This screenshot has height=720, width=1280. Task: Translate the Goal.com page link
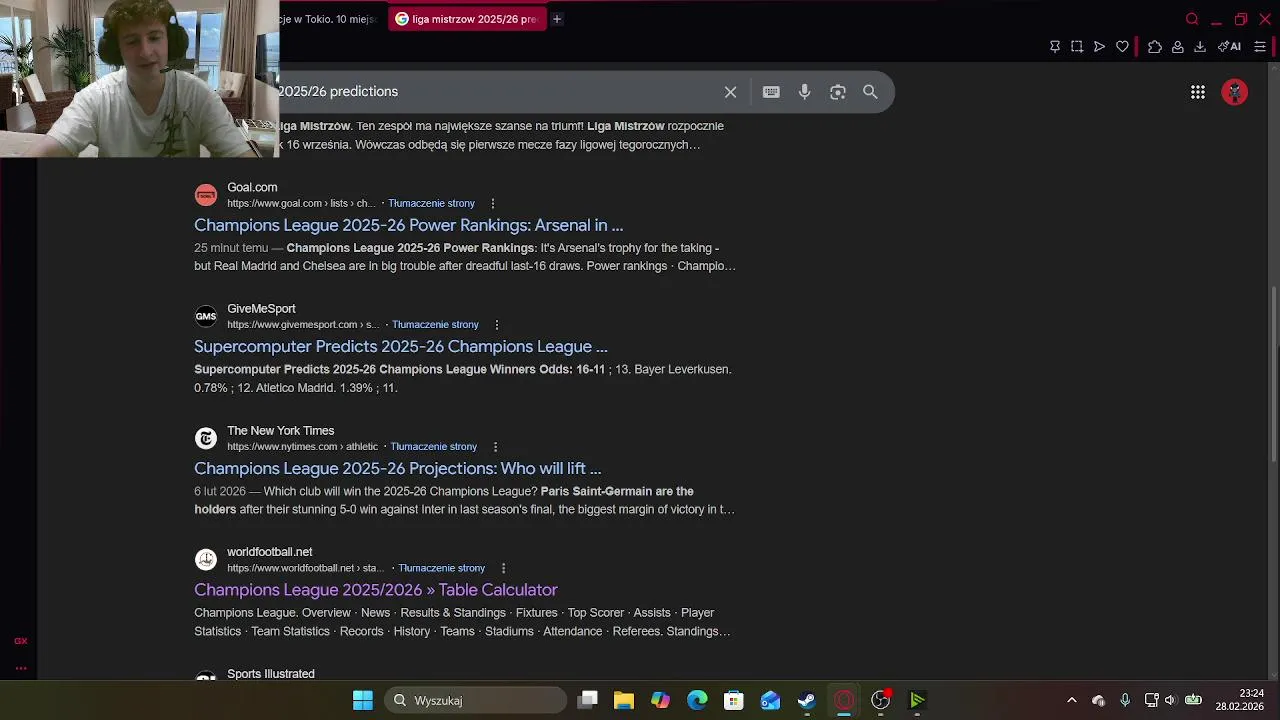[431, 203]
